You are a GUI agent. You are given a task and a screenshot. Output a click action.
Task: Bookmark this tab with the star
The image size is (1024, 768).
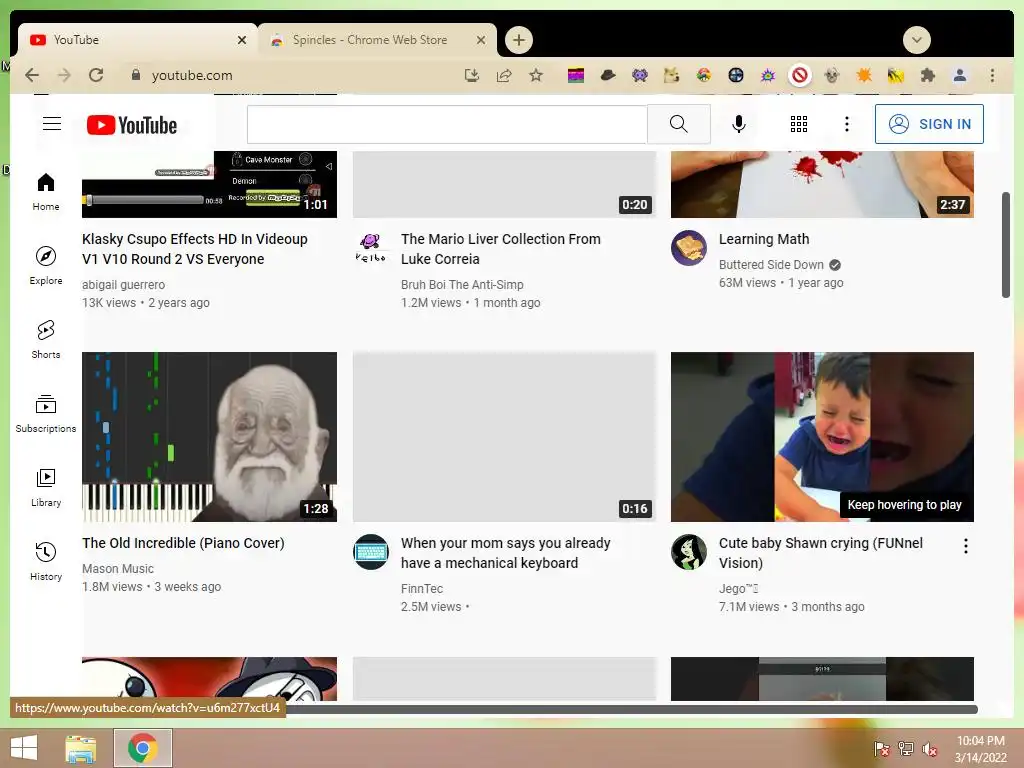coord(536,75)
